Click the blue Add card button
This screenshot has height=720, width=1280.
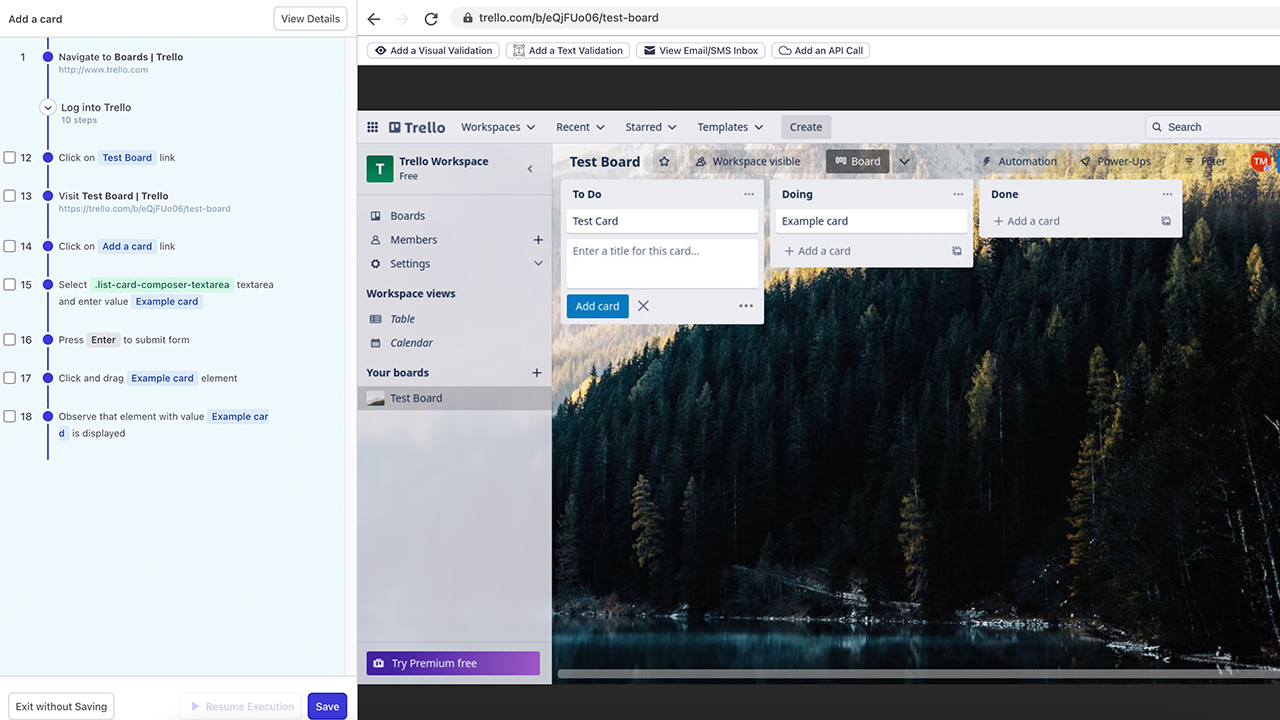598,306
